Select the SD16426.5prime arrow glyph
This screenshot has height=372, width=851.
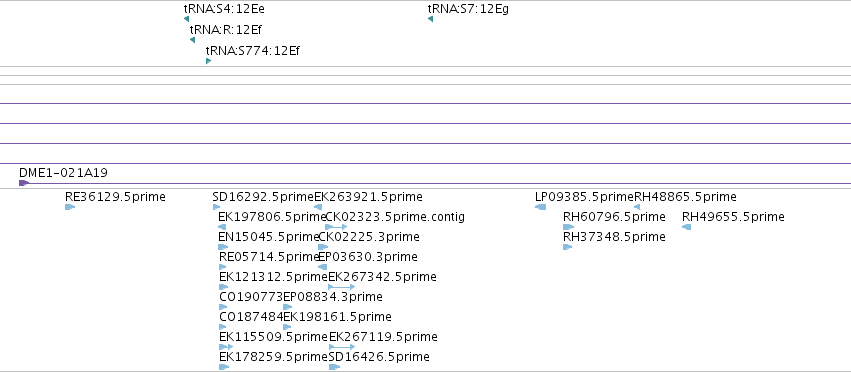334,367
